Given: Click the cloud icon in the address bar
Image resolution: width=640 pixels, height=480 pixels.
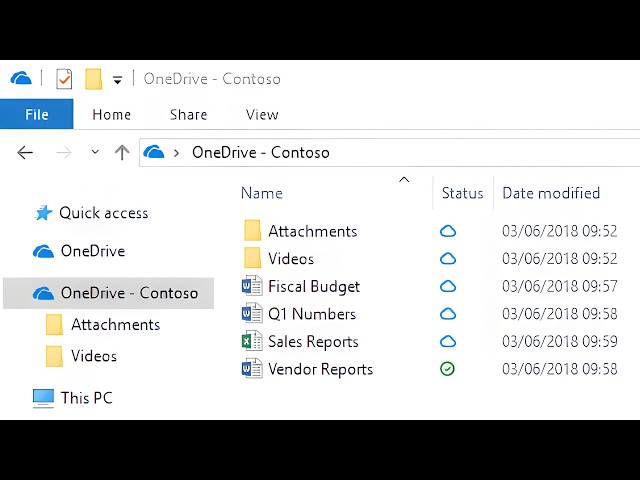Looking at the screenshot, I should [x=154, y=152].
